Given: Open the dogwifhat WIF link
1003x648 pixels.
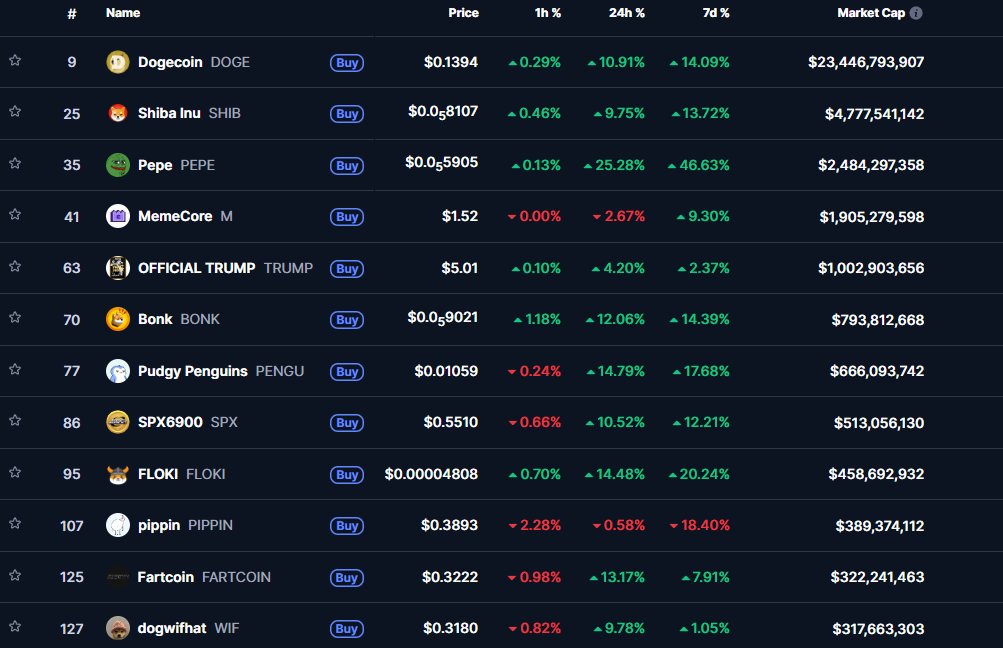Looking at the screenshot, I should (188, 628).
